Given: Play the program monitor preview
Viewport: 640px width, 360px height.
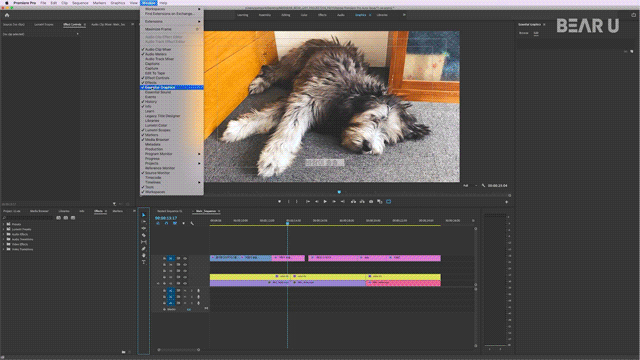Looking at the screenshot, I should [x=325, y=201].
